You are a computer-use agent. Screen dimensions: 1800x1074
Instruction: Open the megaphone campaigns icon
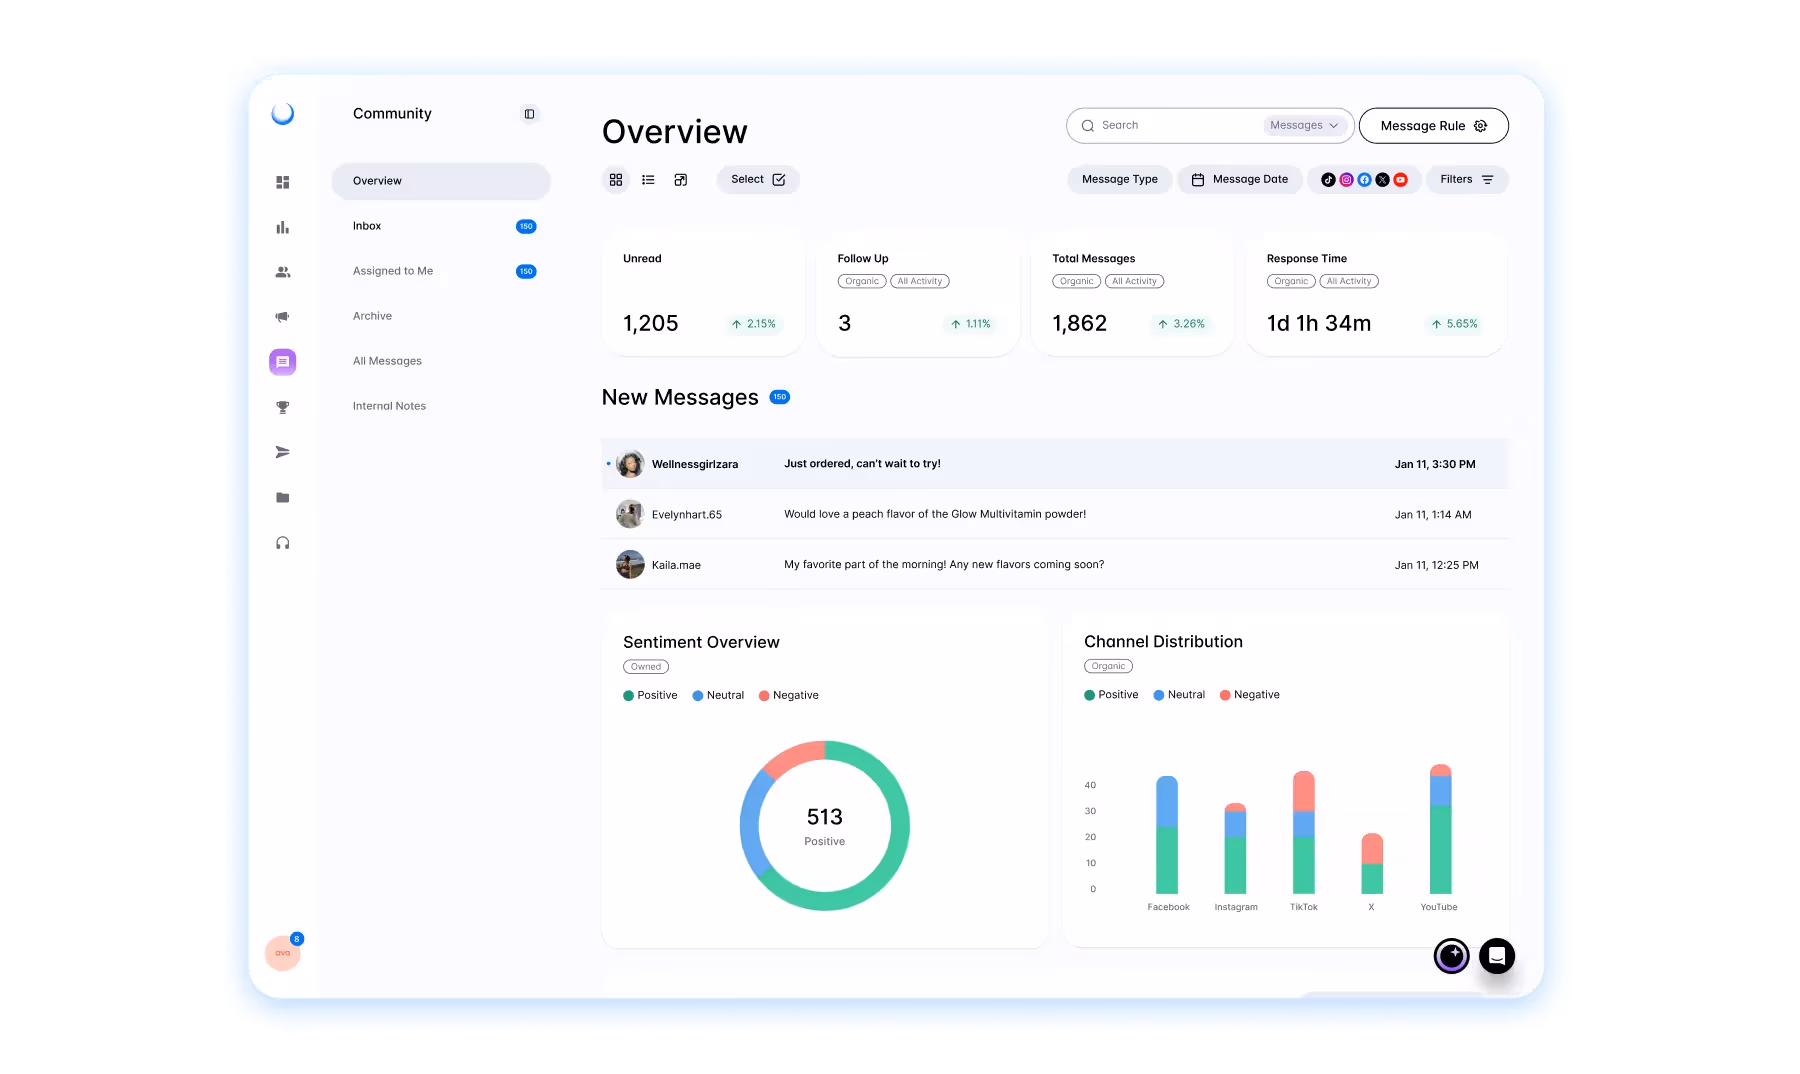(x=283, y=316)
